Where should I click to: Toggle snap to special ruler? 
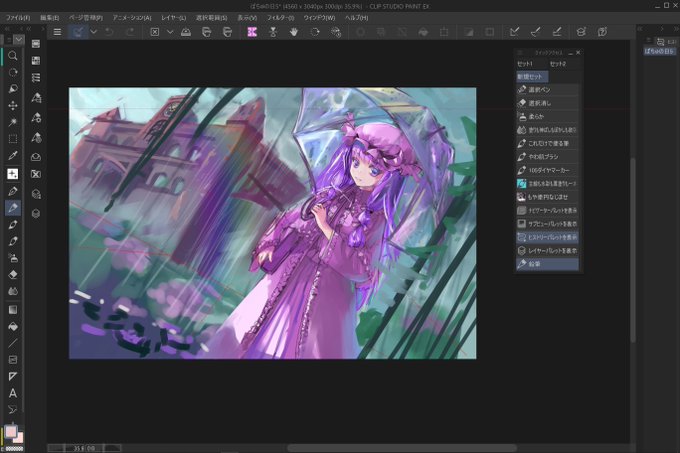pos(536,32)
